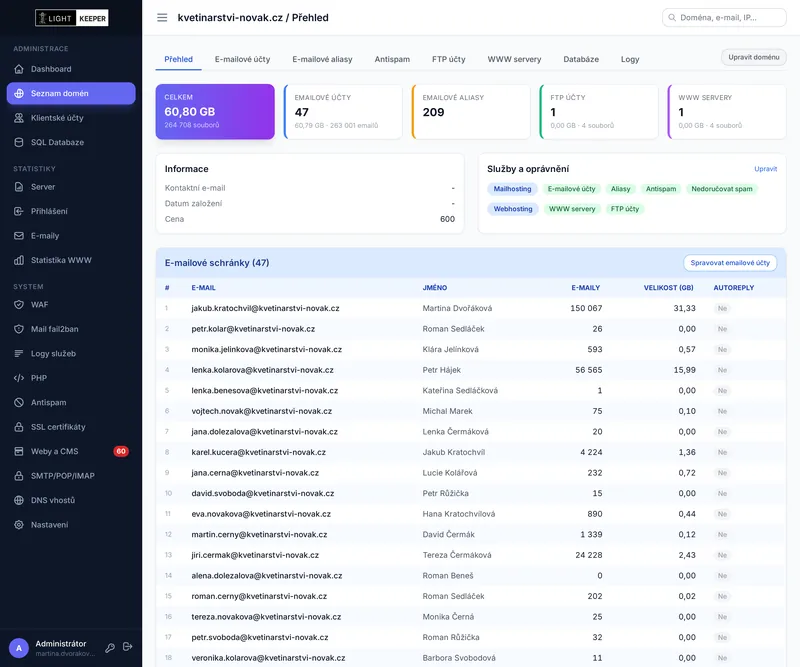Click the SQL Databaze database icon

click(x=19, y=142)
